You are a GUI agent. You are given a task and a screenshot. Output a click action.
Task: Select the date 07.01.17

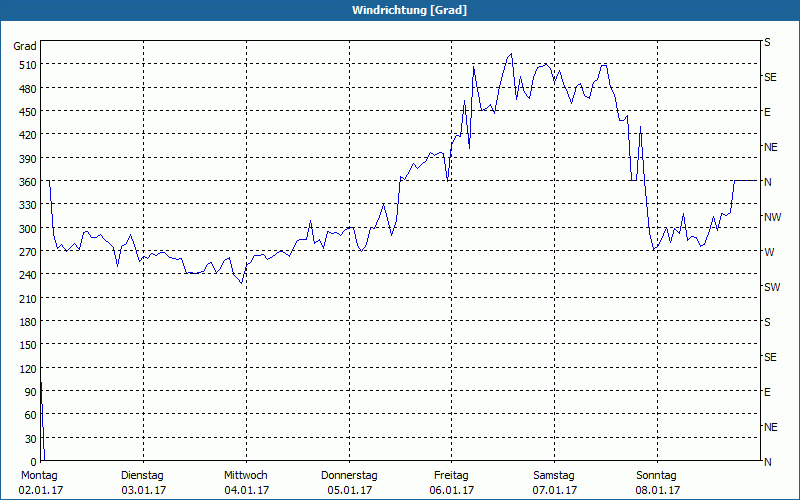pos(555,490)
